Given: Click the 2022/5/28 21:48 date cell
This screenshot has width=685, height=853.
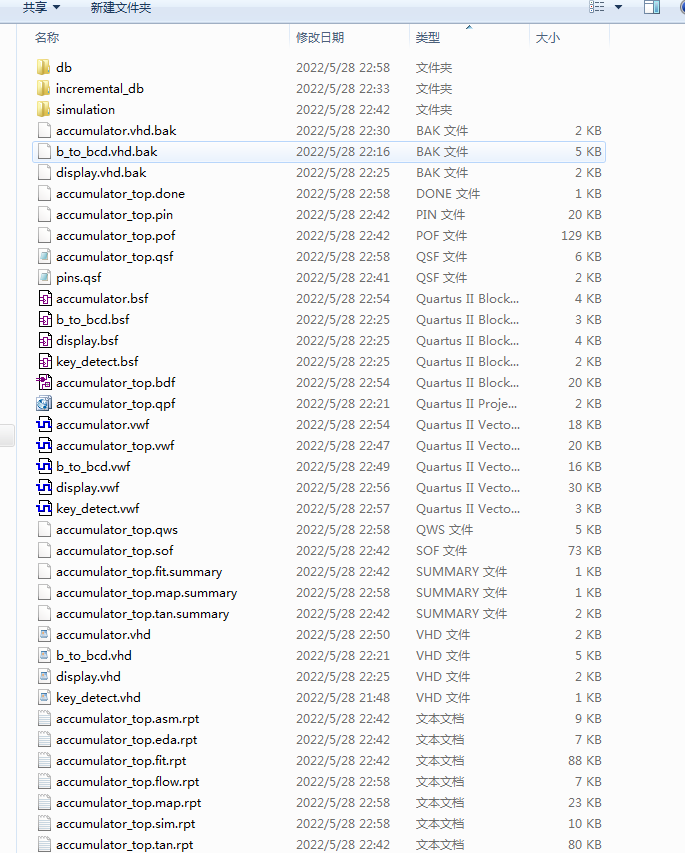Looking at the screenshot, I should coord(343,698).
